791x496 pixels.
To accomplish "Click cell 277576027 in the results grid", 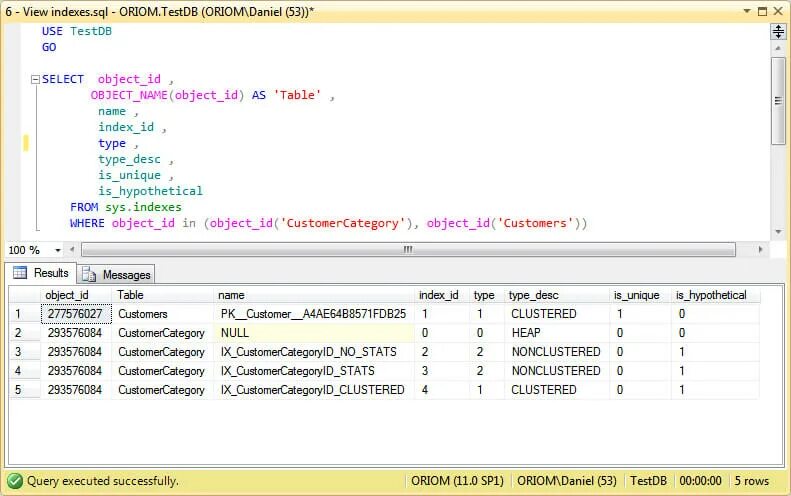I will (76, 314).
